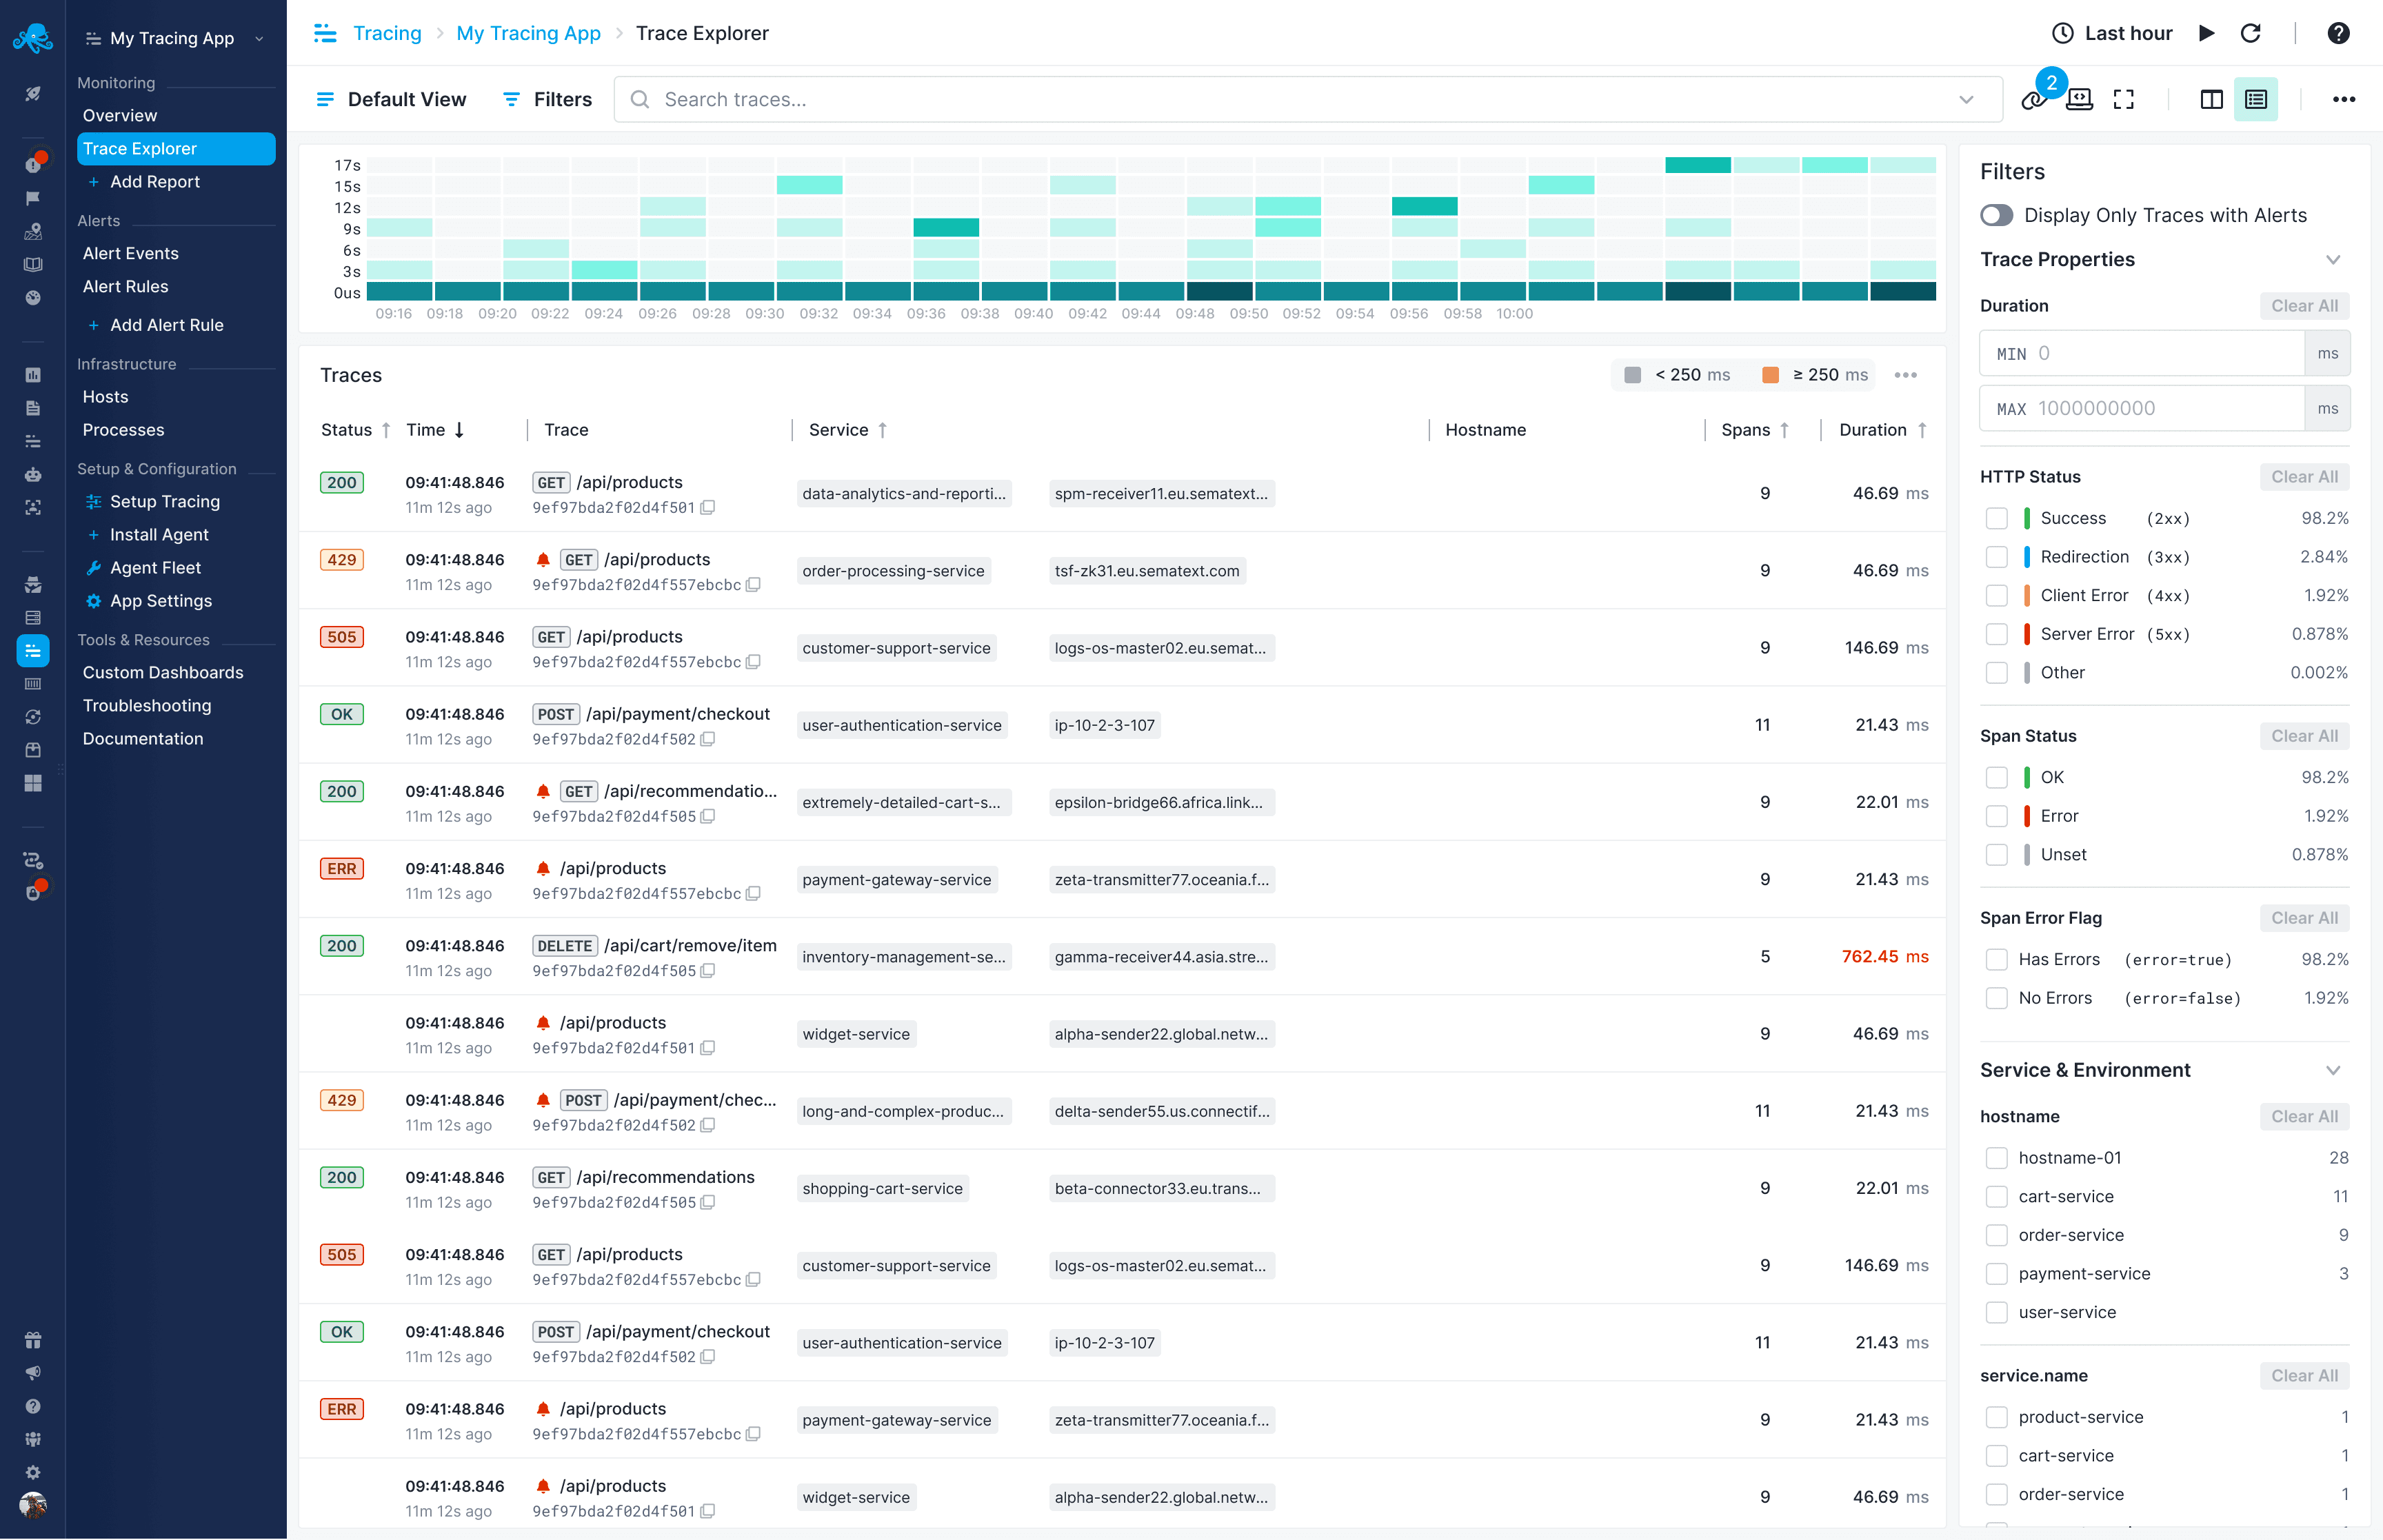Check the Has Errors span error flag filter
The image size is (2383, 1540).
pos(1997,959)
